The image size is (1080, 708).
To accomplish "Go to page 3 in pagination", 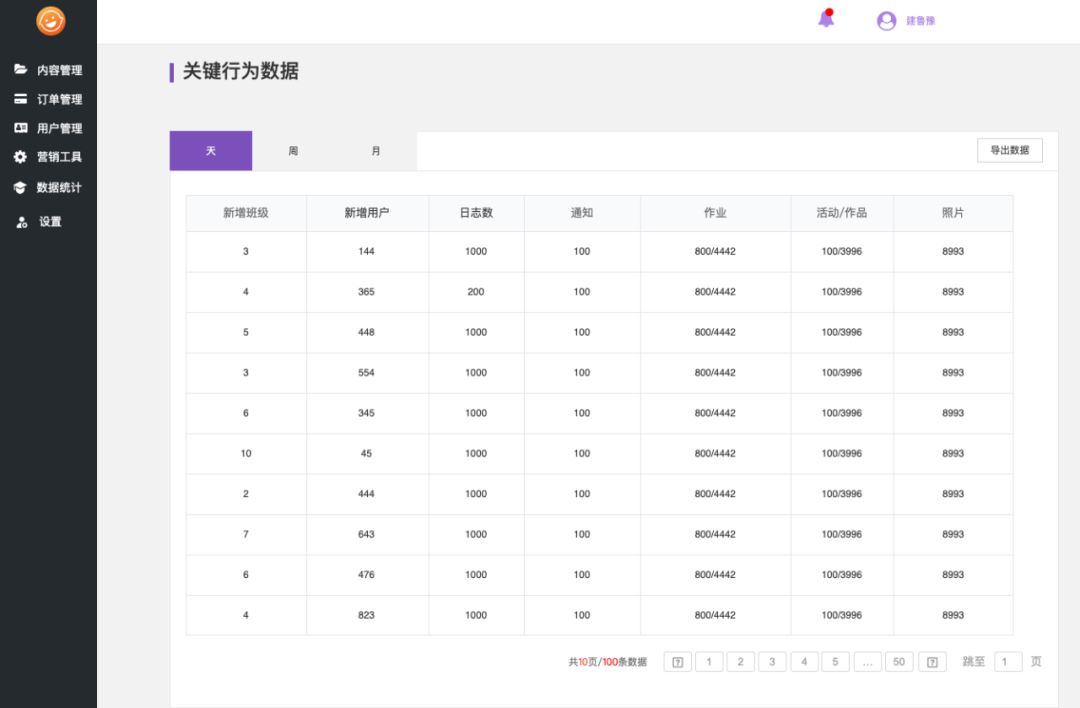I will [772, 662].
